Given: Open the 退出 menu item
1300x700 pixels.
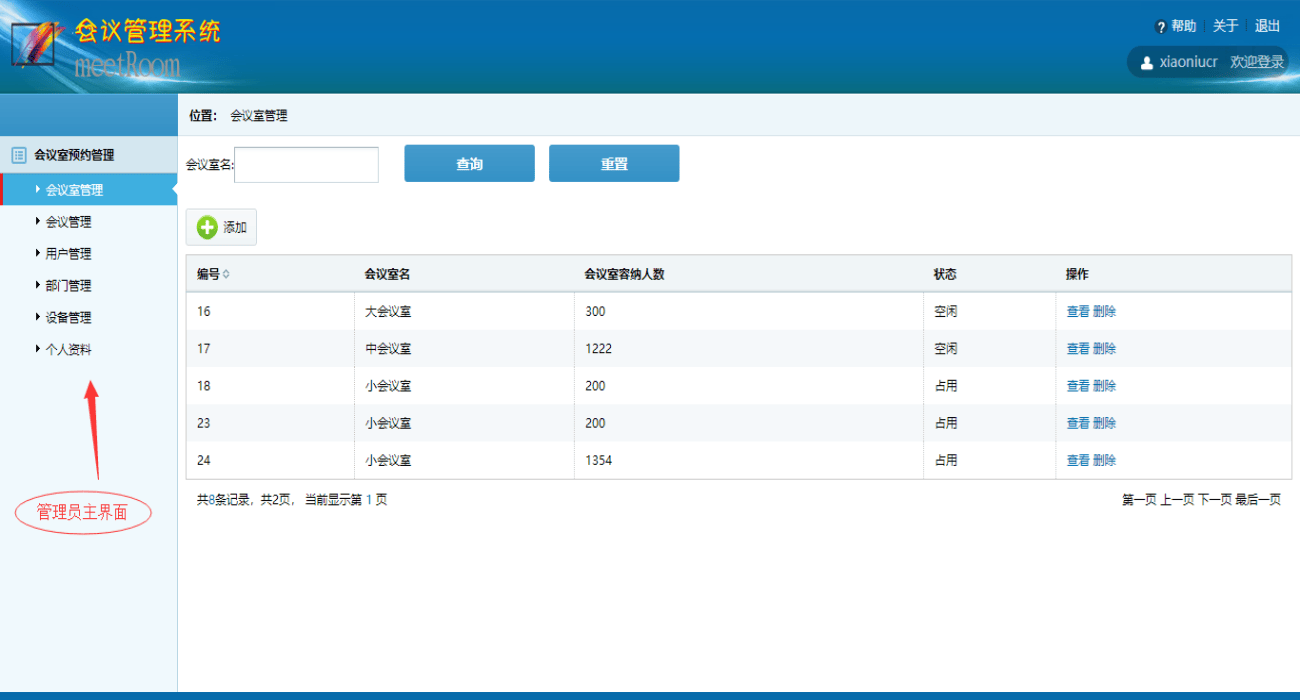Looking at the screenshot, I should (x=1267, y=26).
